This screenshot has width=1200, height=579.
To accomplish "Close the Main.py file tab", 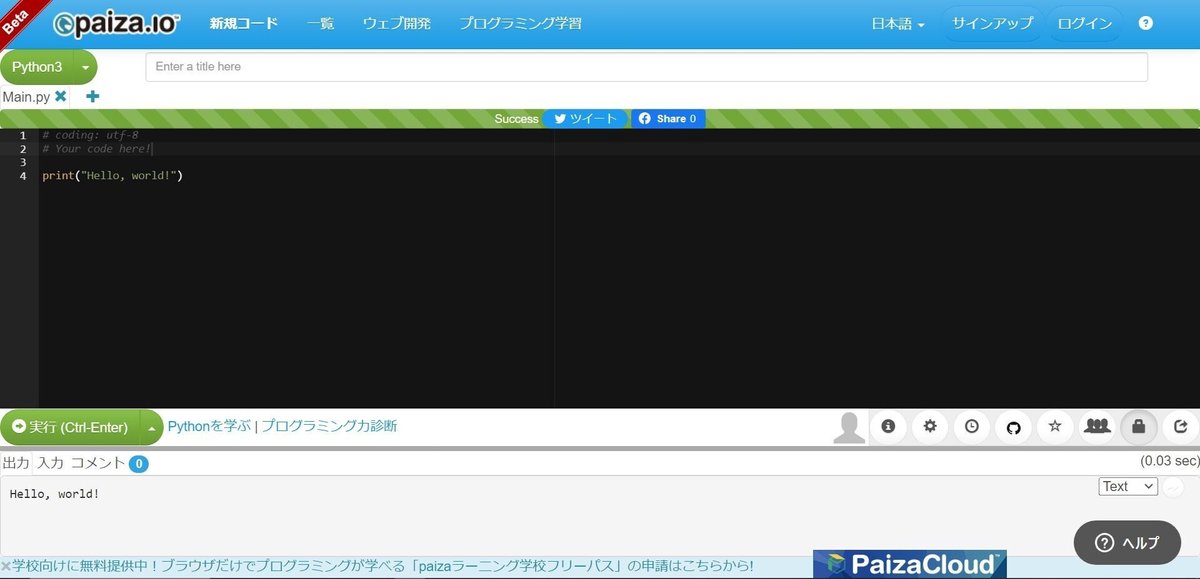I will click(x=60, y=96).
